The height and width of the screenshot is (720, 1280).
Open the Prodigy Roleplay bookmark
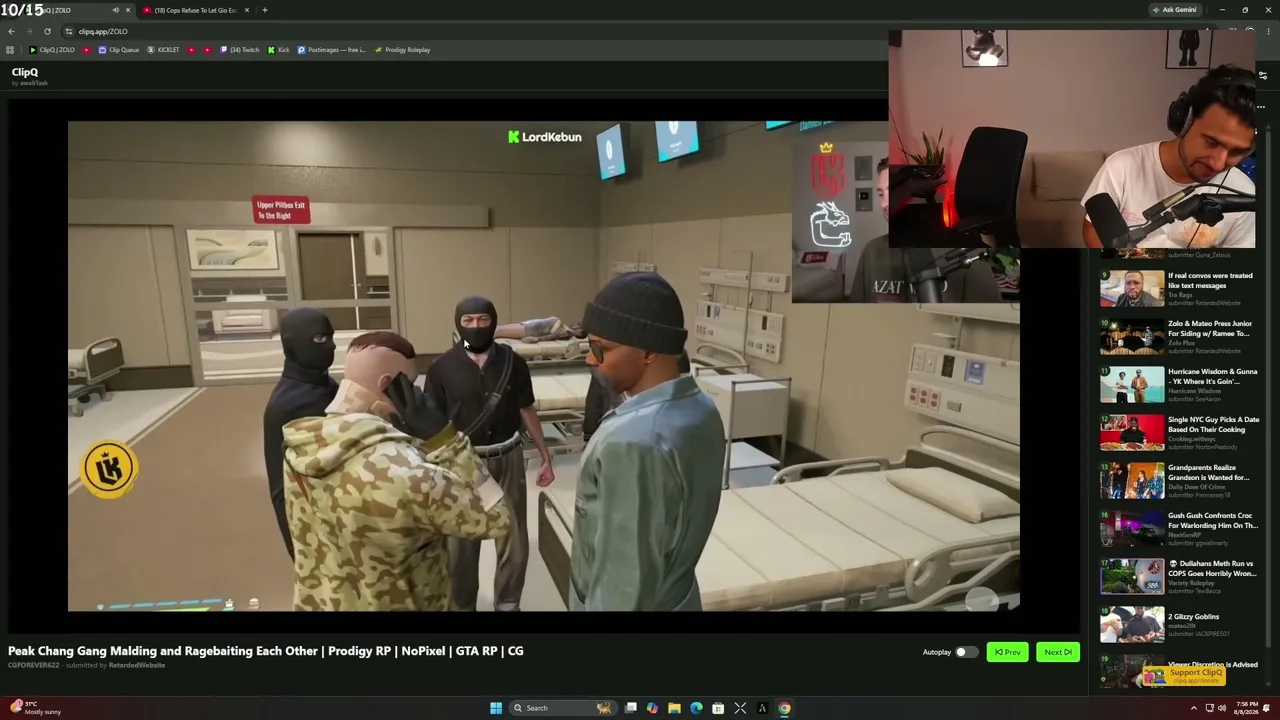click(402, 50)
